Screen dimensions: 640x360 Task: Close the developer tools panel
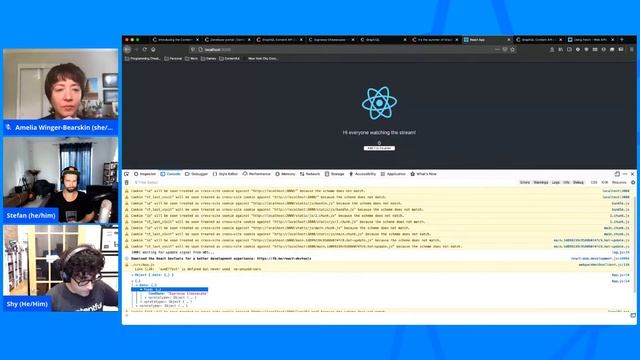point(632,174)
